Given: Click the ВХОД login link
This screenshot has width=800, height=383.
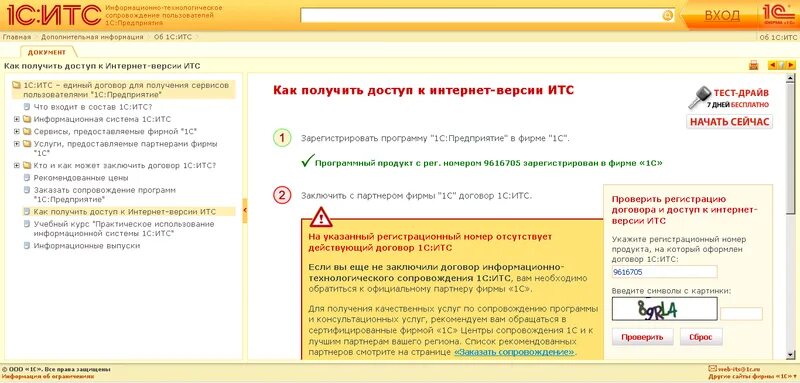Looking at the screenshot, I should coord(722,16).
